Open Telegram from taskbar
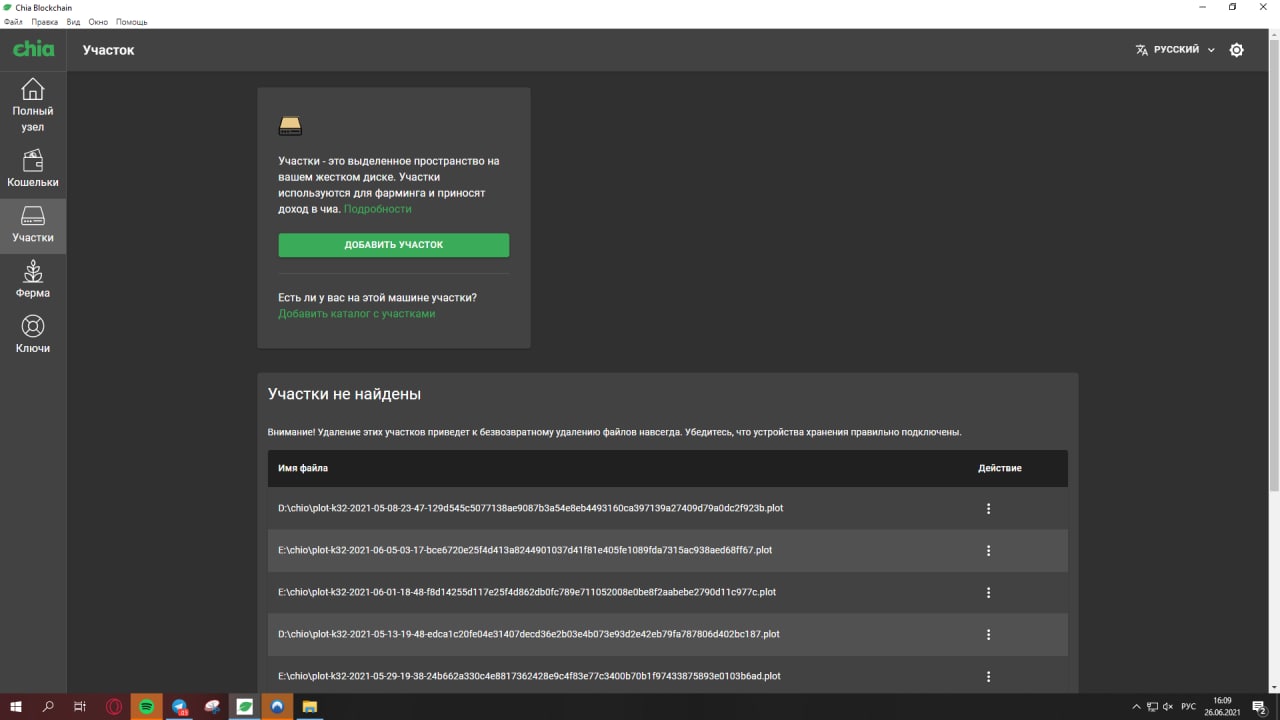Viewport: 1280px width, 720px height. pos(180,707)
